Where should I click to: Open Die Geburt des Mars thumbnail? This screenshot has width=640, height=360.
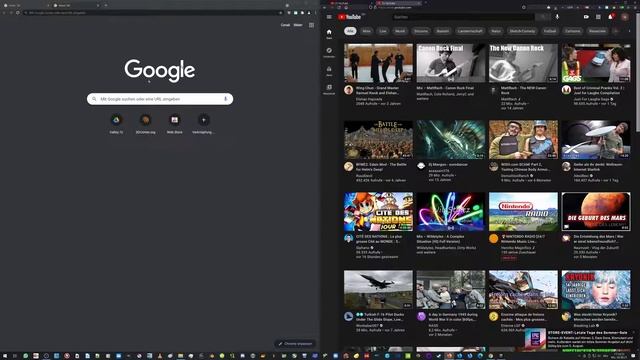pyautogui.click(x=596, y=211)
